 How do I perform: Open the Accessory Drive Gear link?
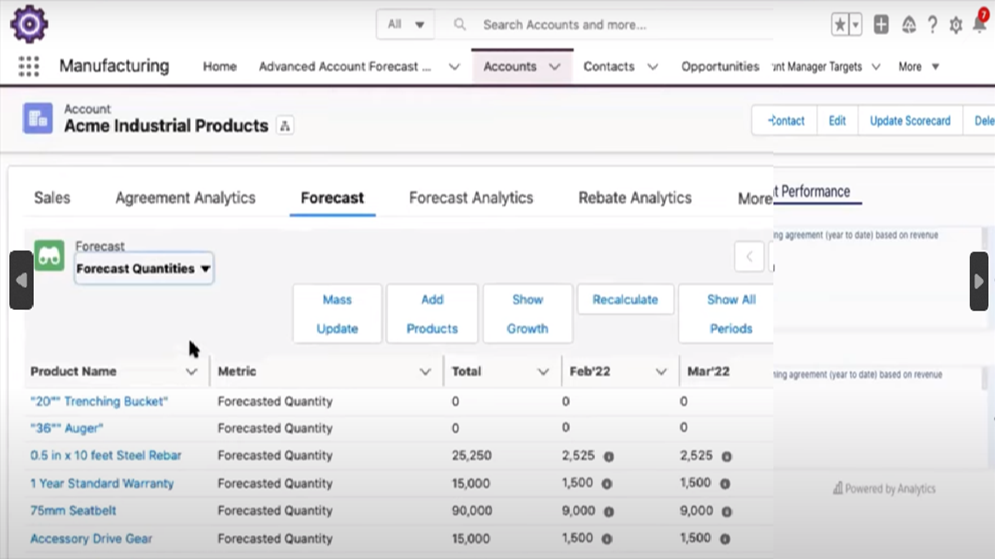point(91,539)
